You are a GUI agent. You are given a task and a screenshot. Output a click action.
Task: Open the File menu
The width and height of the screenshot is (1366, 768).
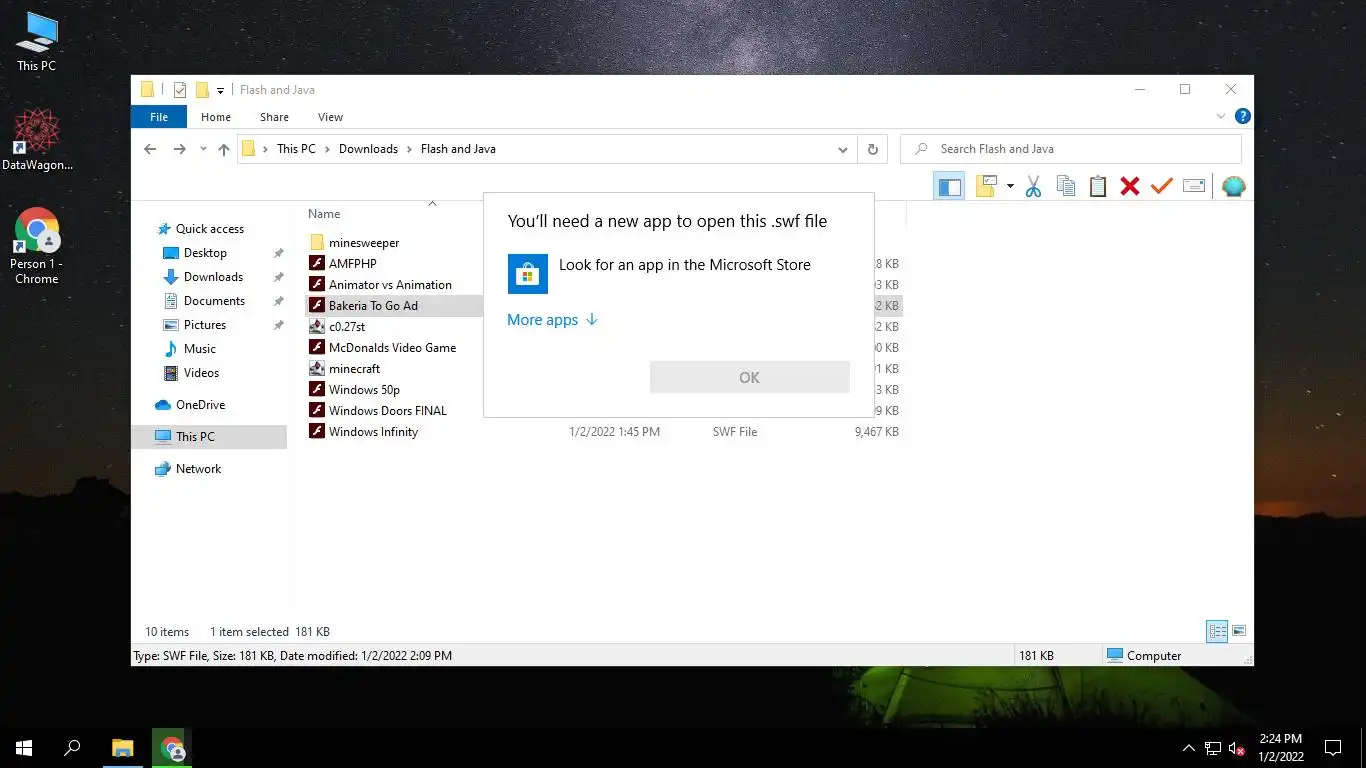coord(159,117)
